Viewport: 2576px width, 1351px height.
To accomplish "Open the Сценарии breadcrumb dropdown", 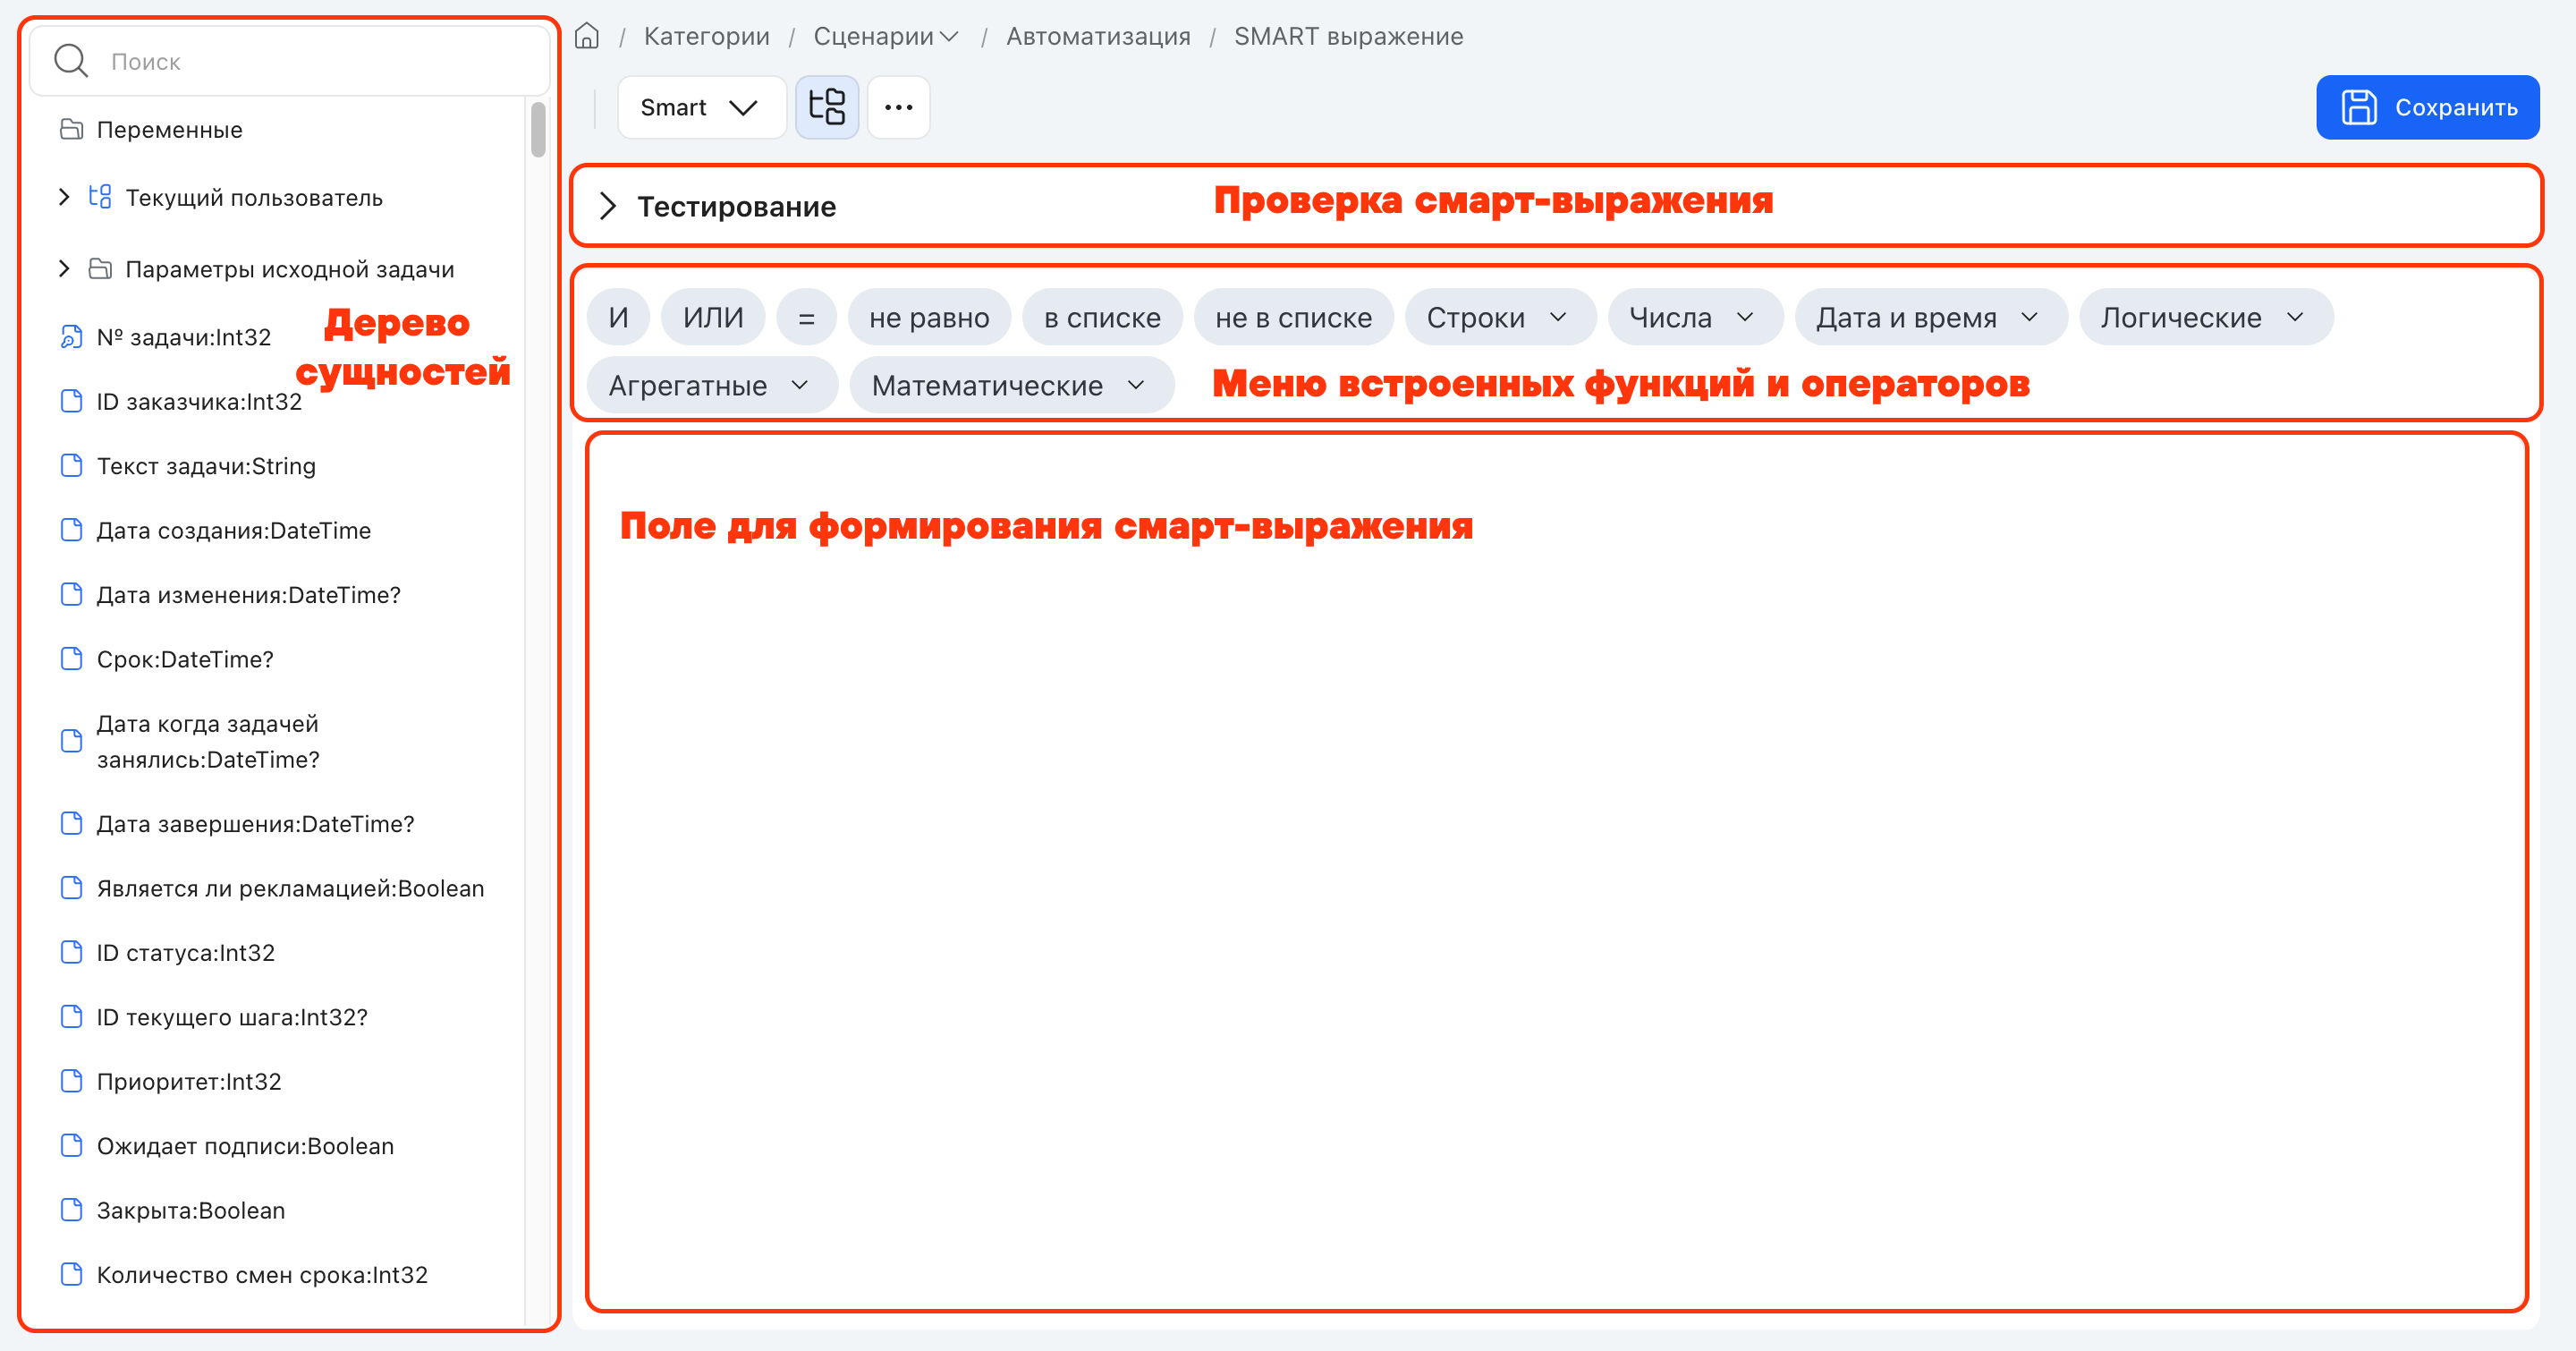I will (x=886, y=36).
